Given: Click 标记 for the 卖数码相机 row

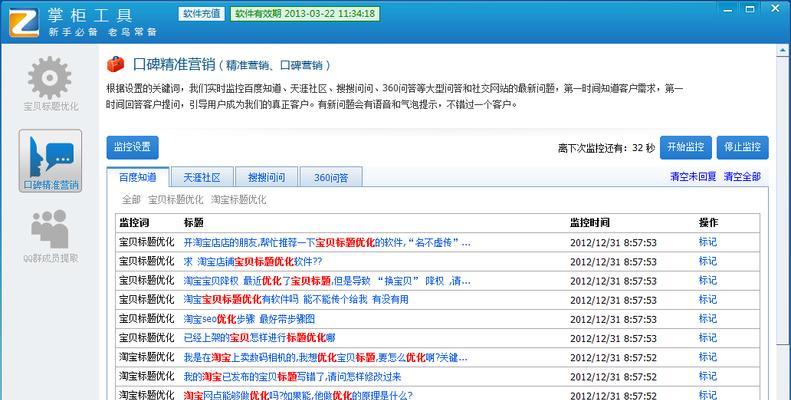Looking at the screenshot, I should (x=708, y=357).
